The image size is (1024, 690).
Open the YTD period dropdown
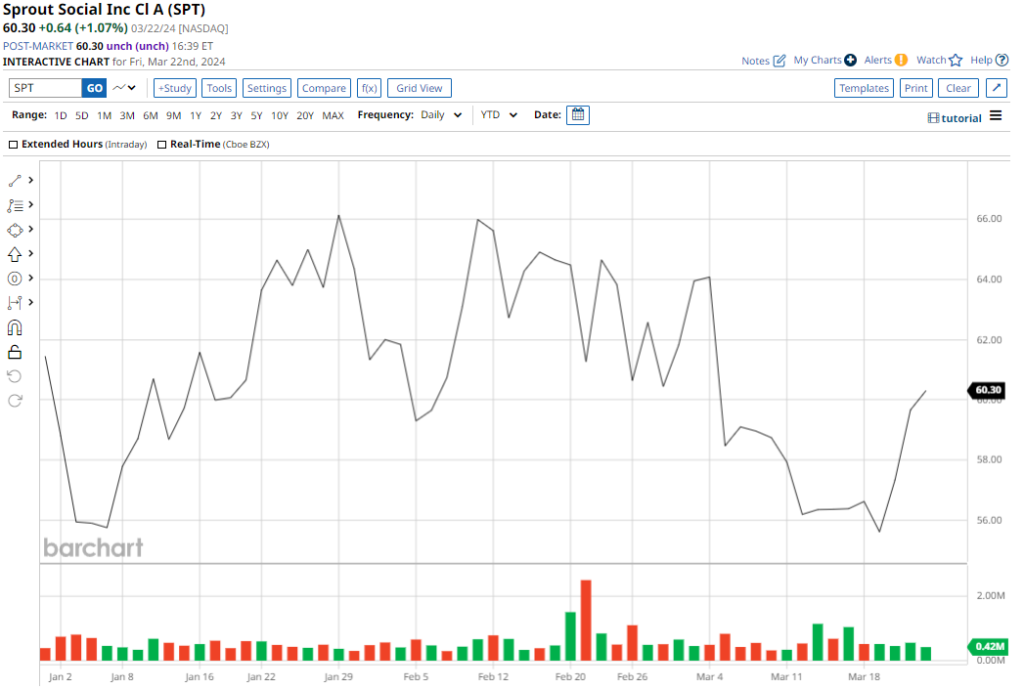pos(499,115)
